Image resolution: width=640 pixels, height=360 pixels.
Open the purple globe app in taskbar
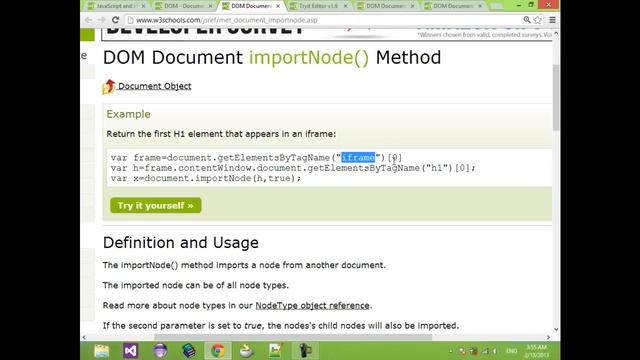coord(160,351)
